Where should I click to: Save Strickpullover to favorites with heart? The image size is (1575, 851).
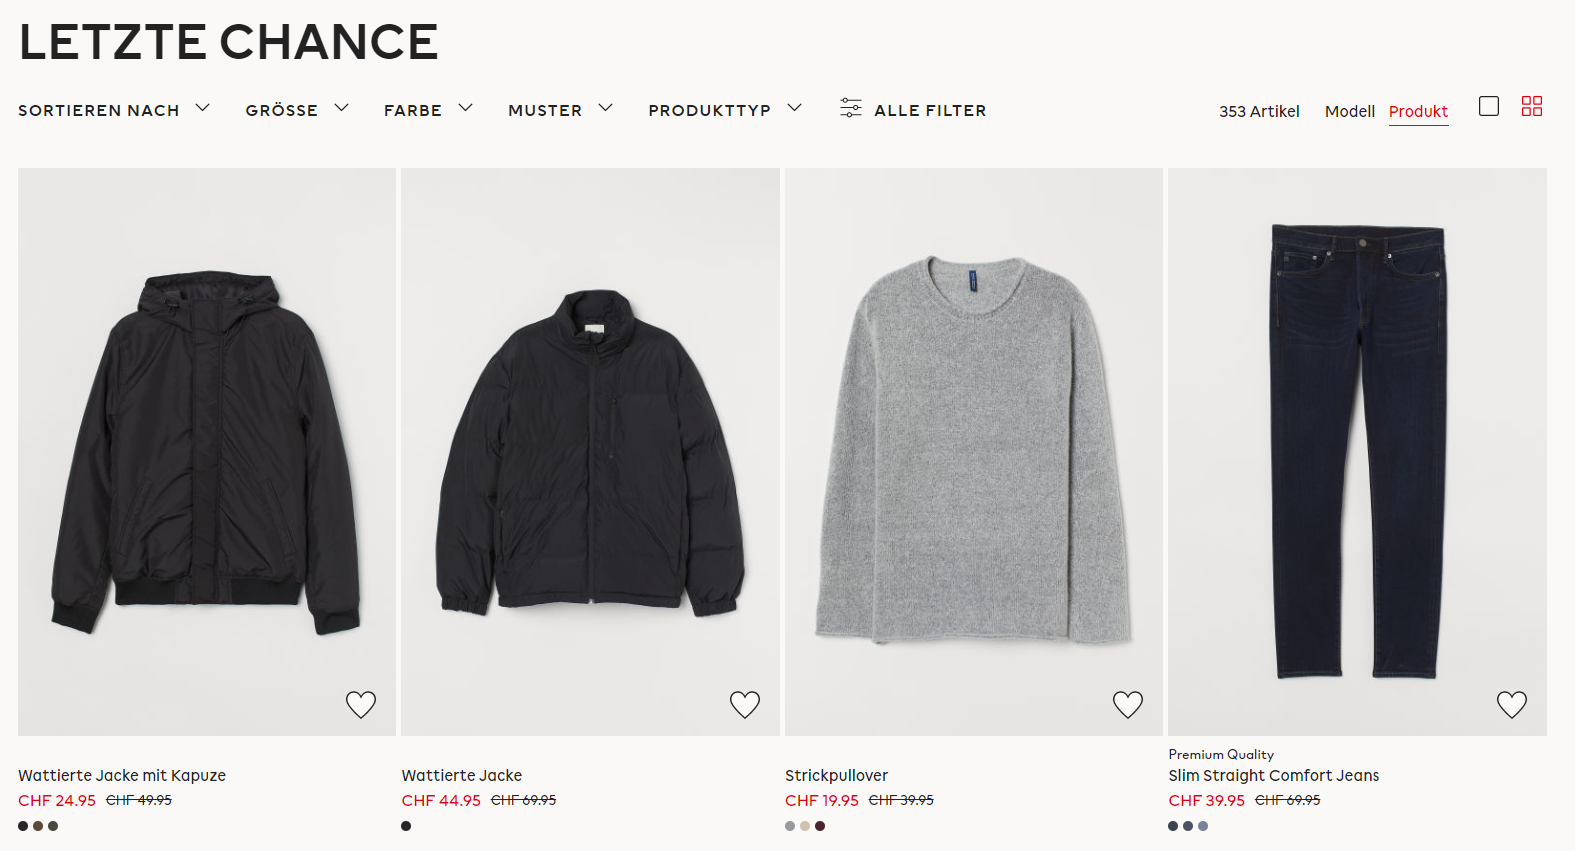coord(1128,704)
